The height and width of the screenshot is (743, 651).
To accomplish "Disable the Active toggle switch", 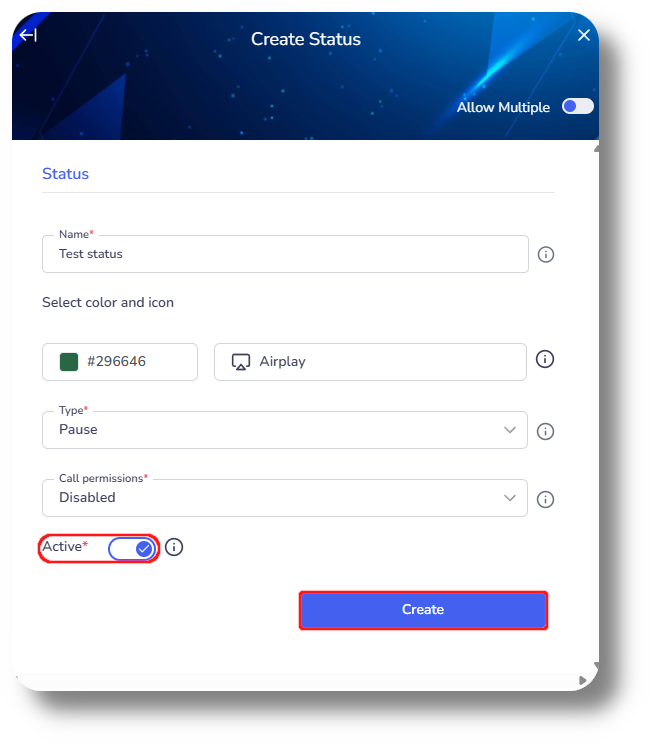I will click(x=131, y=549).
